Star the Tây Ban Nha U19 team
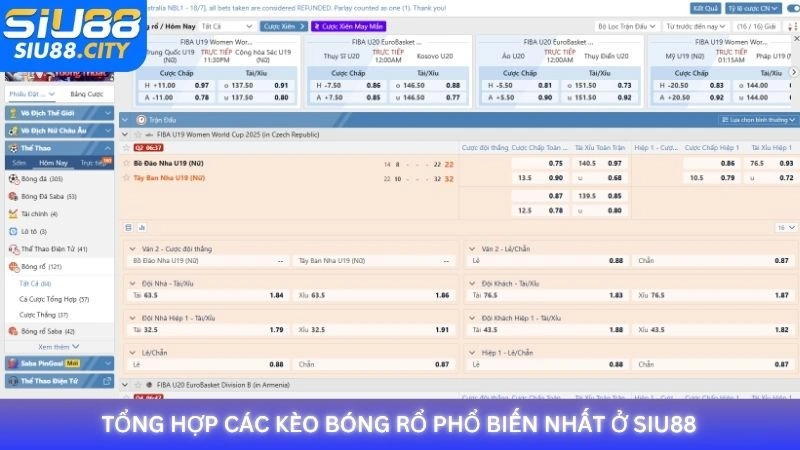 pos(127,178)
